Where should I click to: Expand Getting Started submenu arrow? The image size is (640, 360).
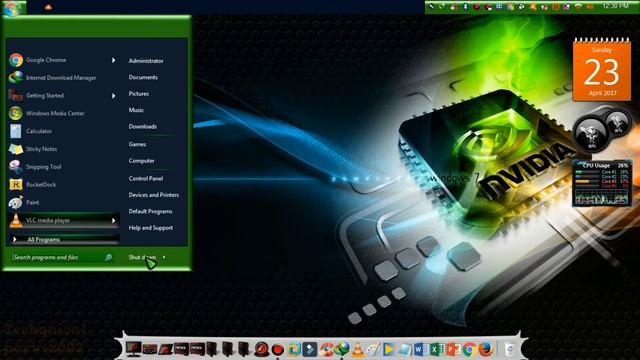(113, 96)
